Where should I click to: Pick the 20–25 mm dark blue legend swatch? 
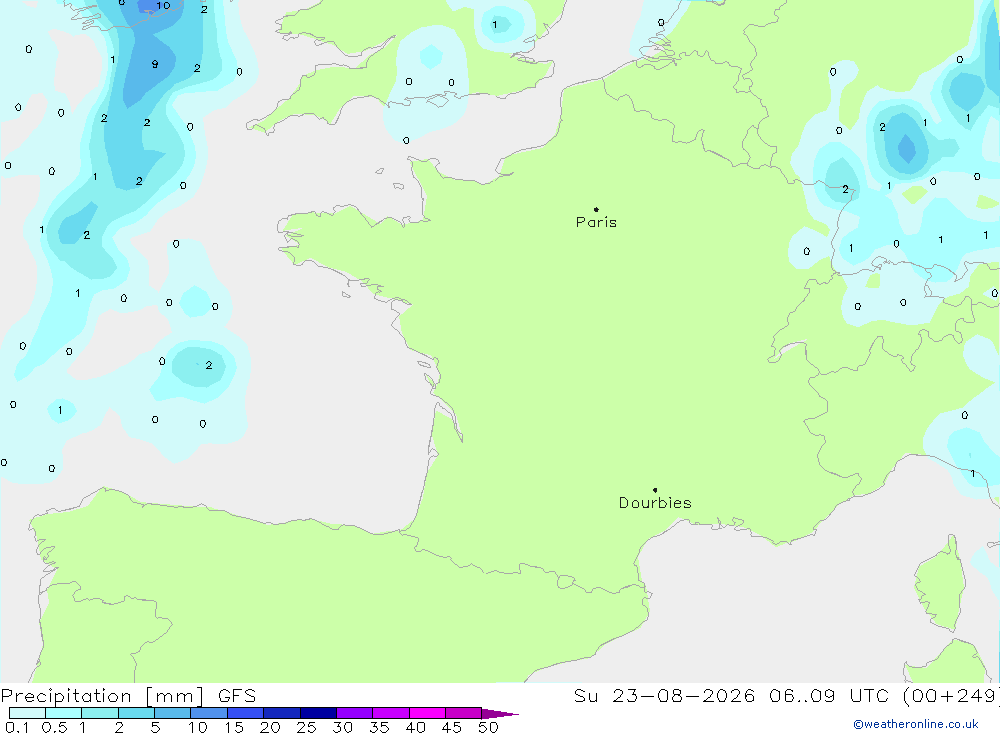[282, 713]
